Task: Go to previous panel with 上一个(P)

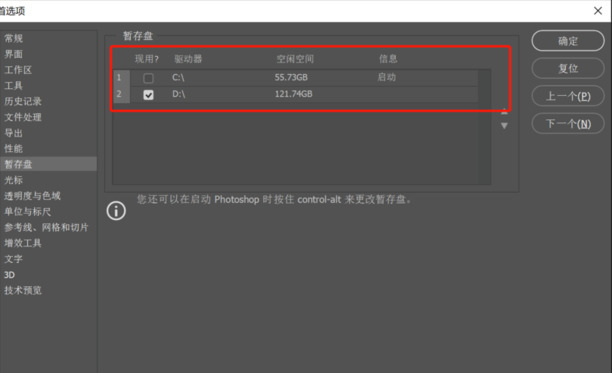Action: point(568,96)
